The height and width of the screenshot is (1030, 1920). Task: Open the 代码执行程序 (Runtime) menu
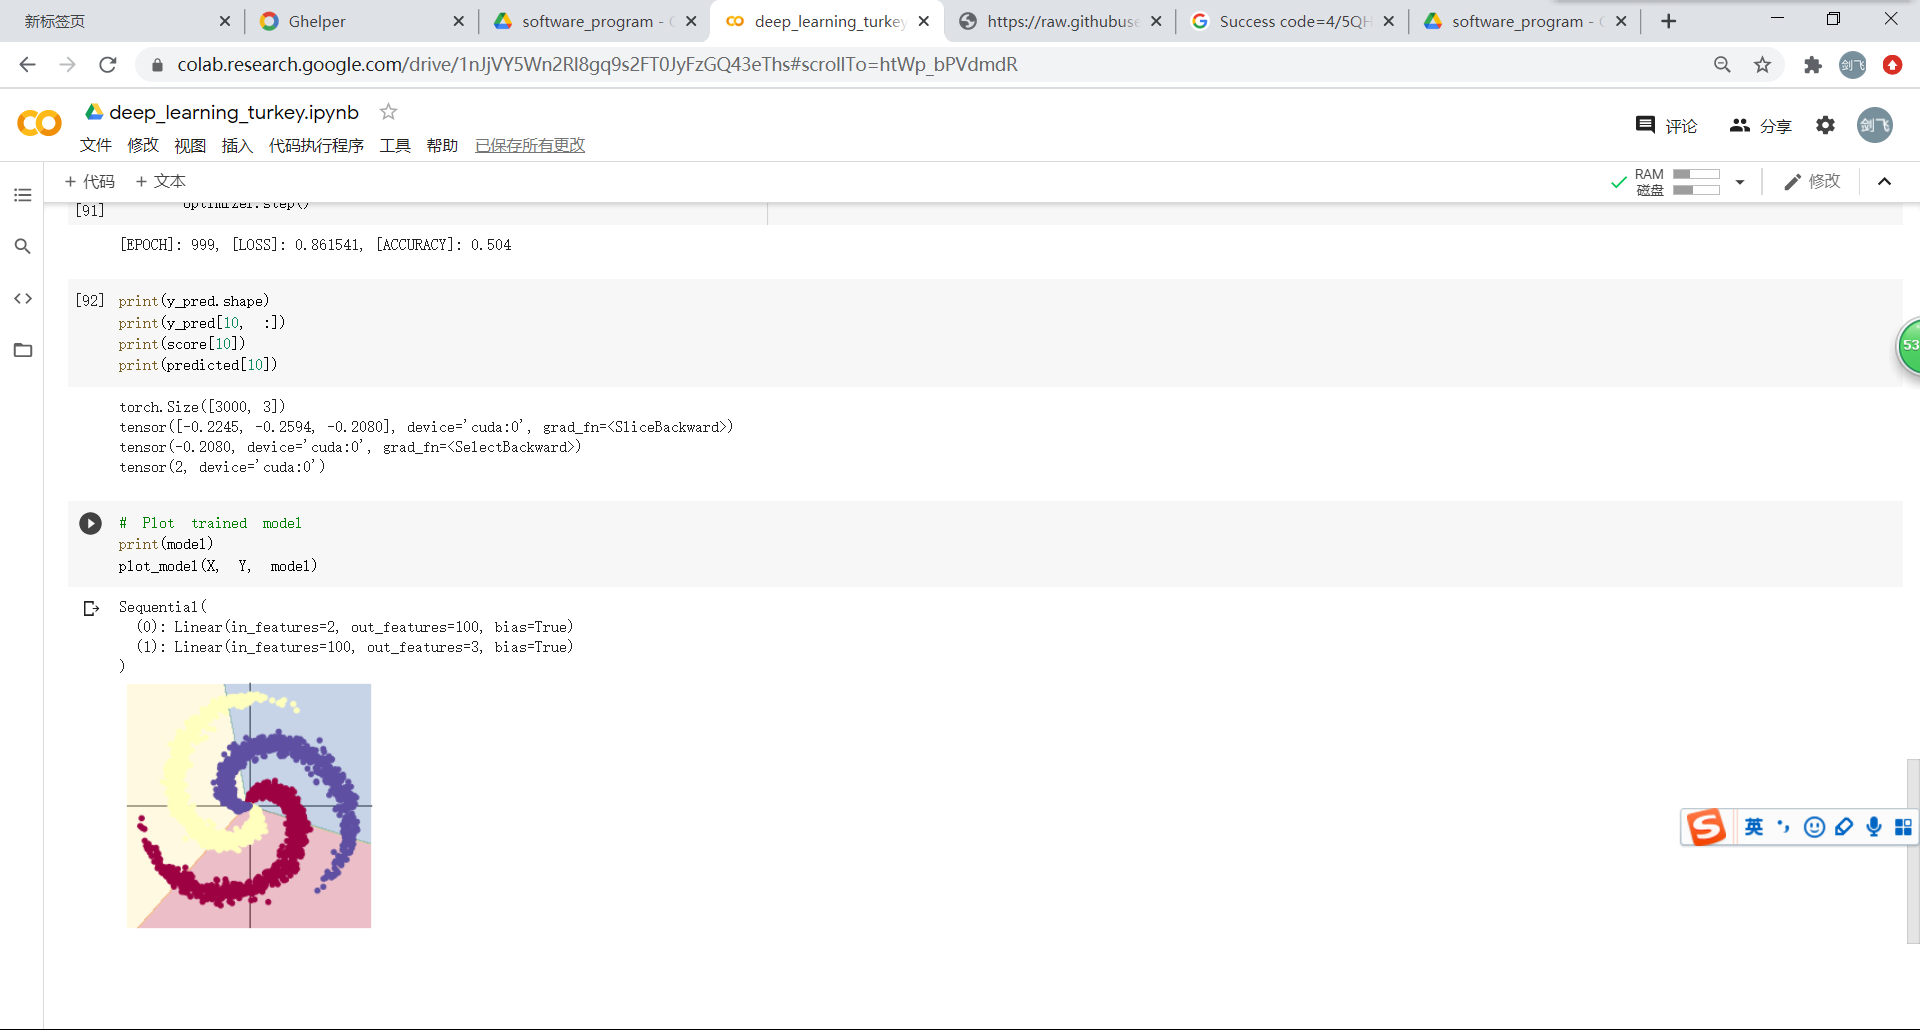point(316,145)
